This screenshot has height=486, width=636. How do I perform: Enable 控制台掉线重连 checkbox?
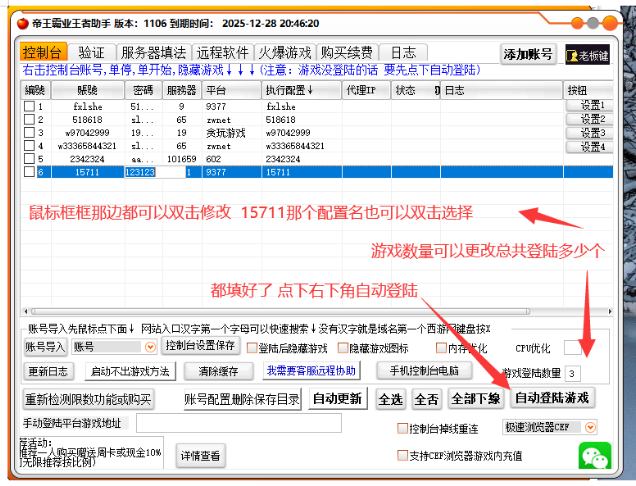pyautogui.click(x=402, y=428)
